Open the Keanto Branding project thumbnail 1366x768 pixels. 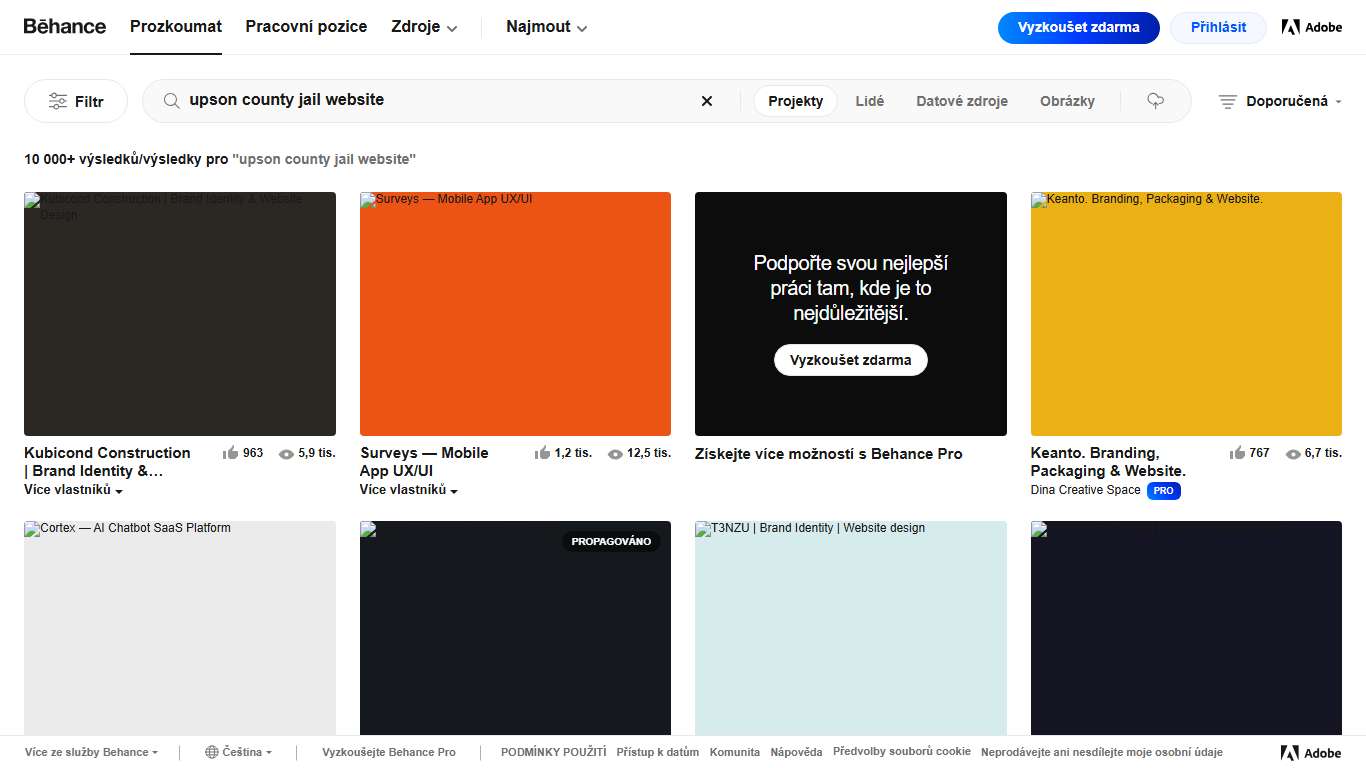coord(1186,313)
